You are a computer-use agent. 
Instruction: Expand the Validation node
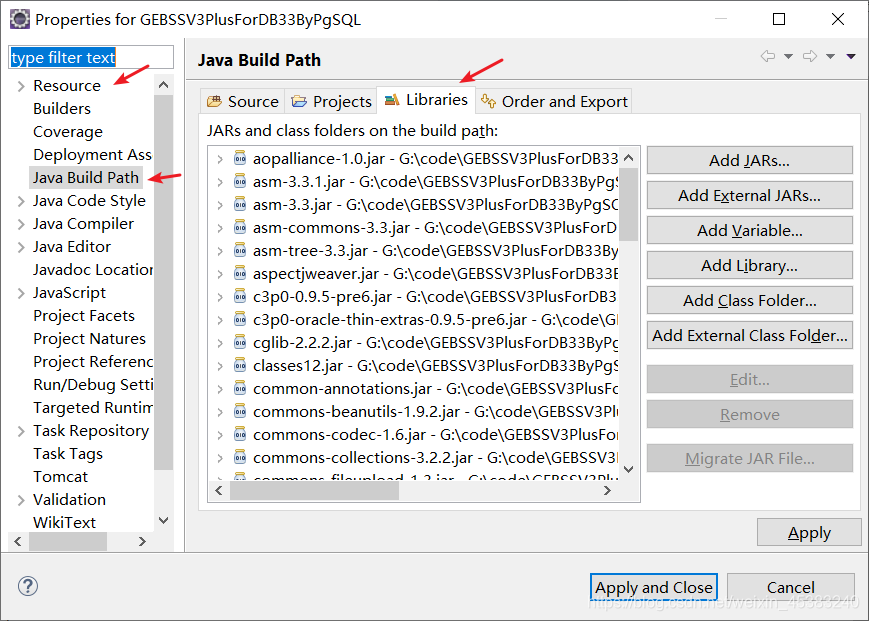(21, 500)
